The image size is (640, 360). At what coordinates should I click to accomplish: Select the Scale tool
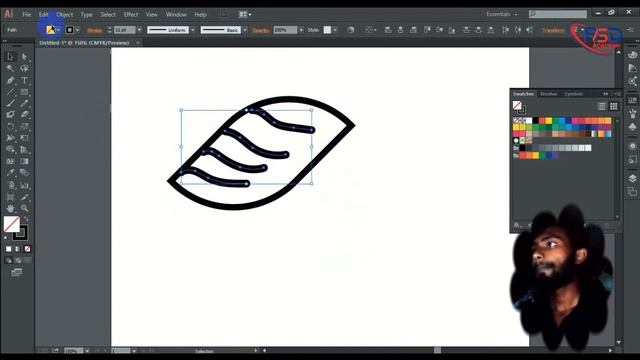24,127
